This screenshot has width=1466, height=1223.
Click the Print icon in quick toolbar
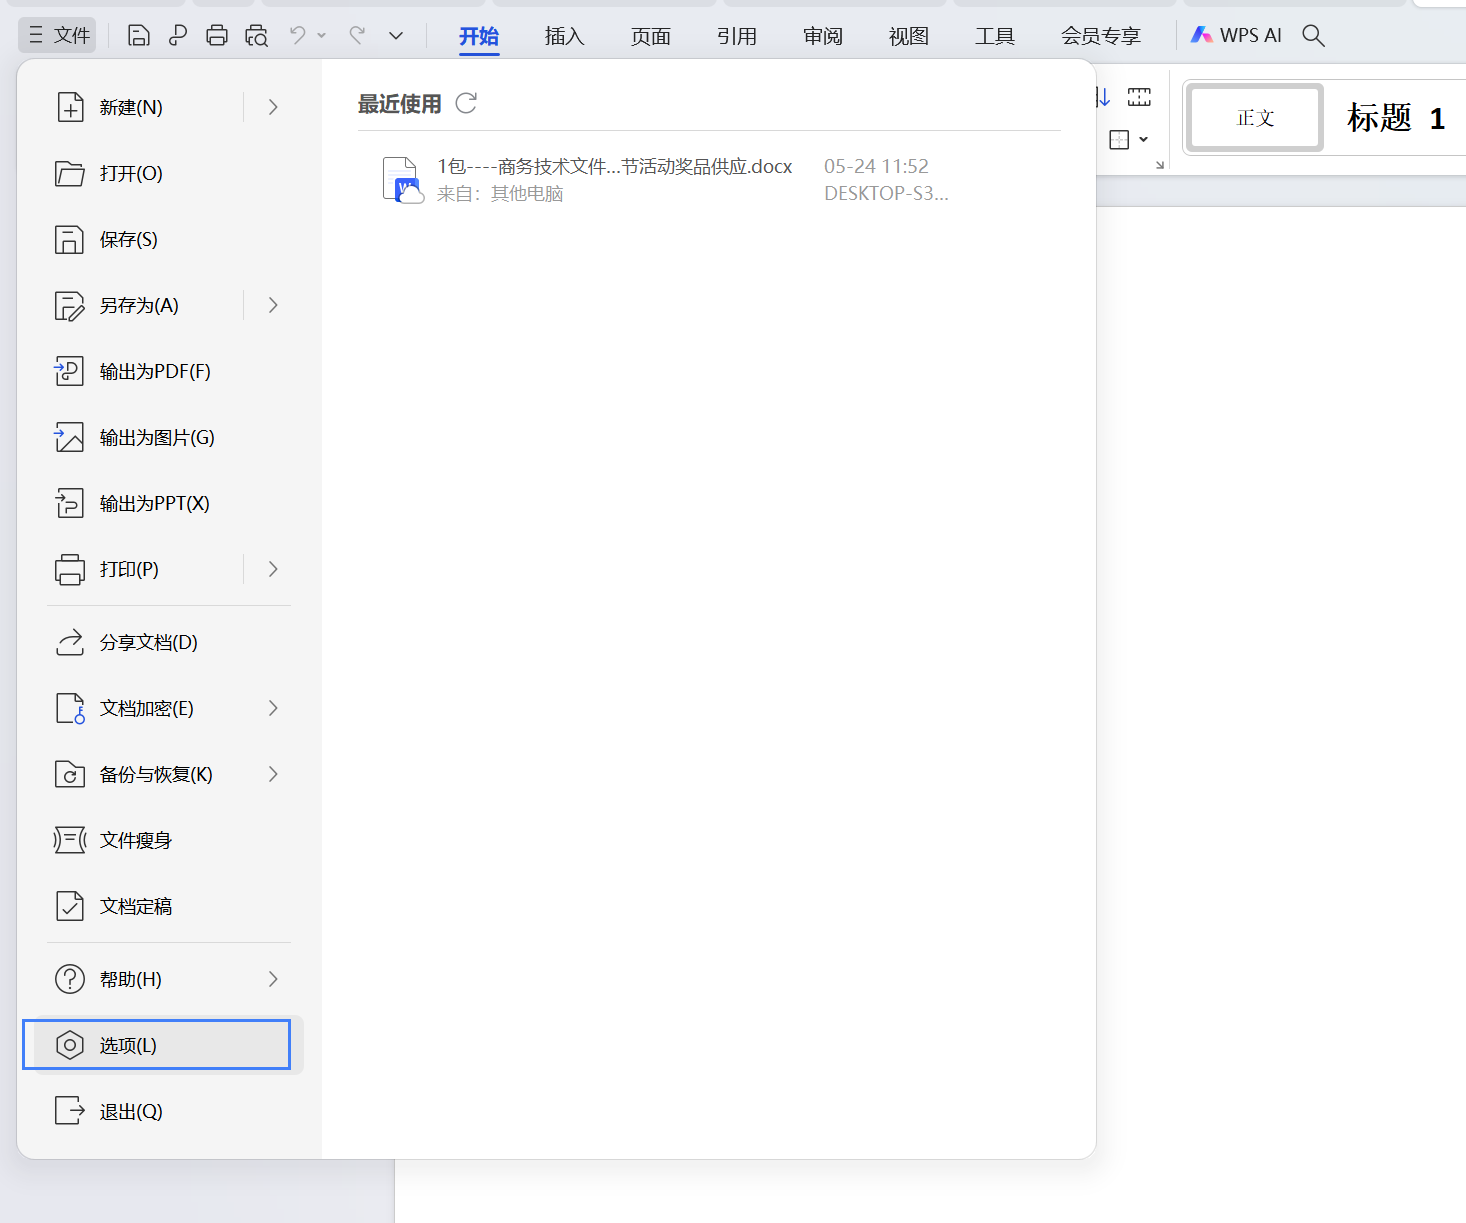(217, 36)
